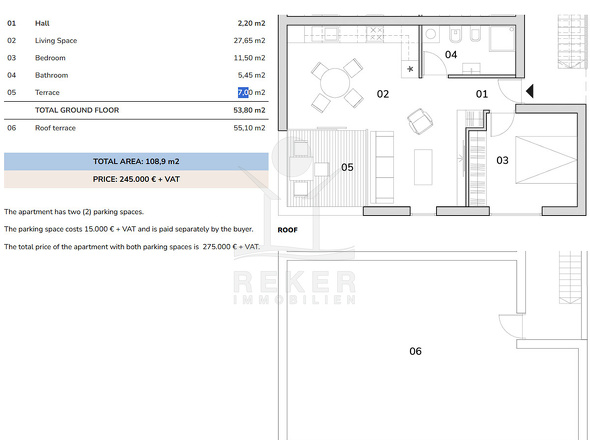Click the Living Space row label

(56, 41)
